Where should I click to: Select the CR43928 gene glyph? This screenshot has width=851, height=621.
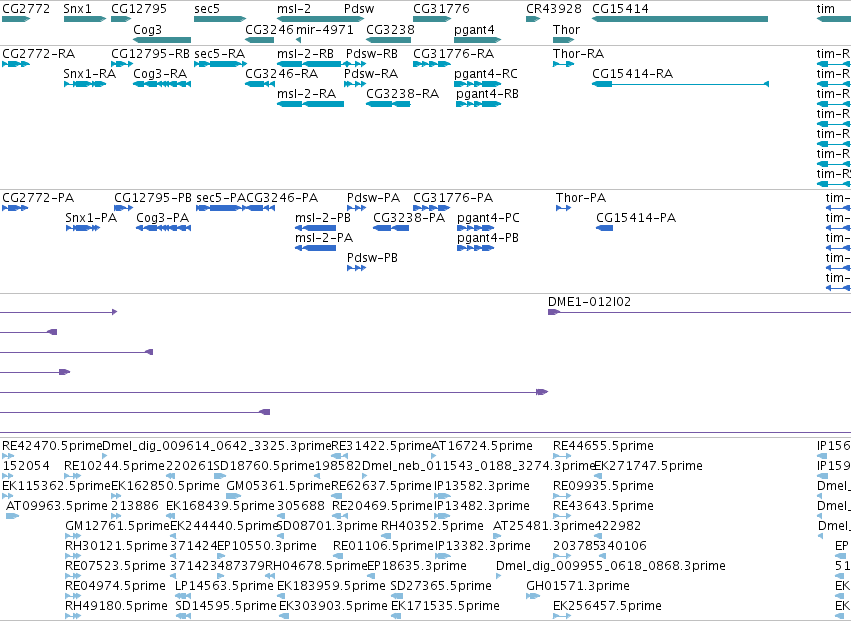[534, 19]
